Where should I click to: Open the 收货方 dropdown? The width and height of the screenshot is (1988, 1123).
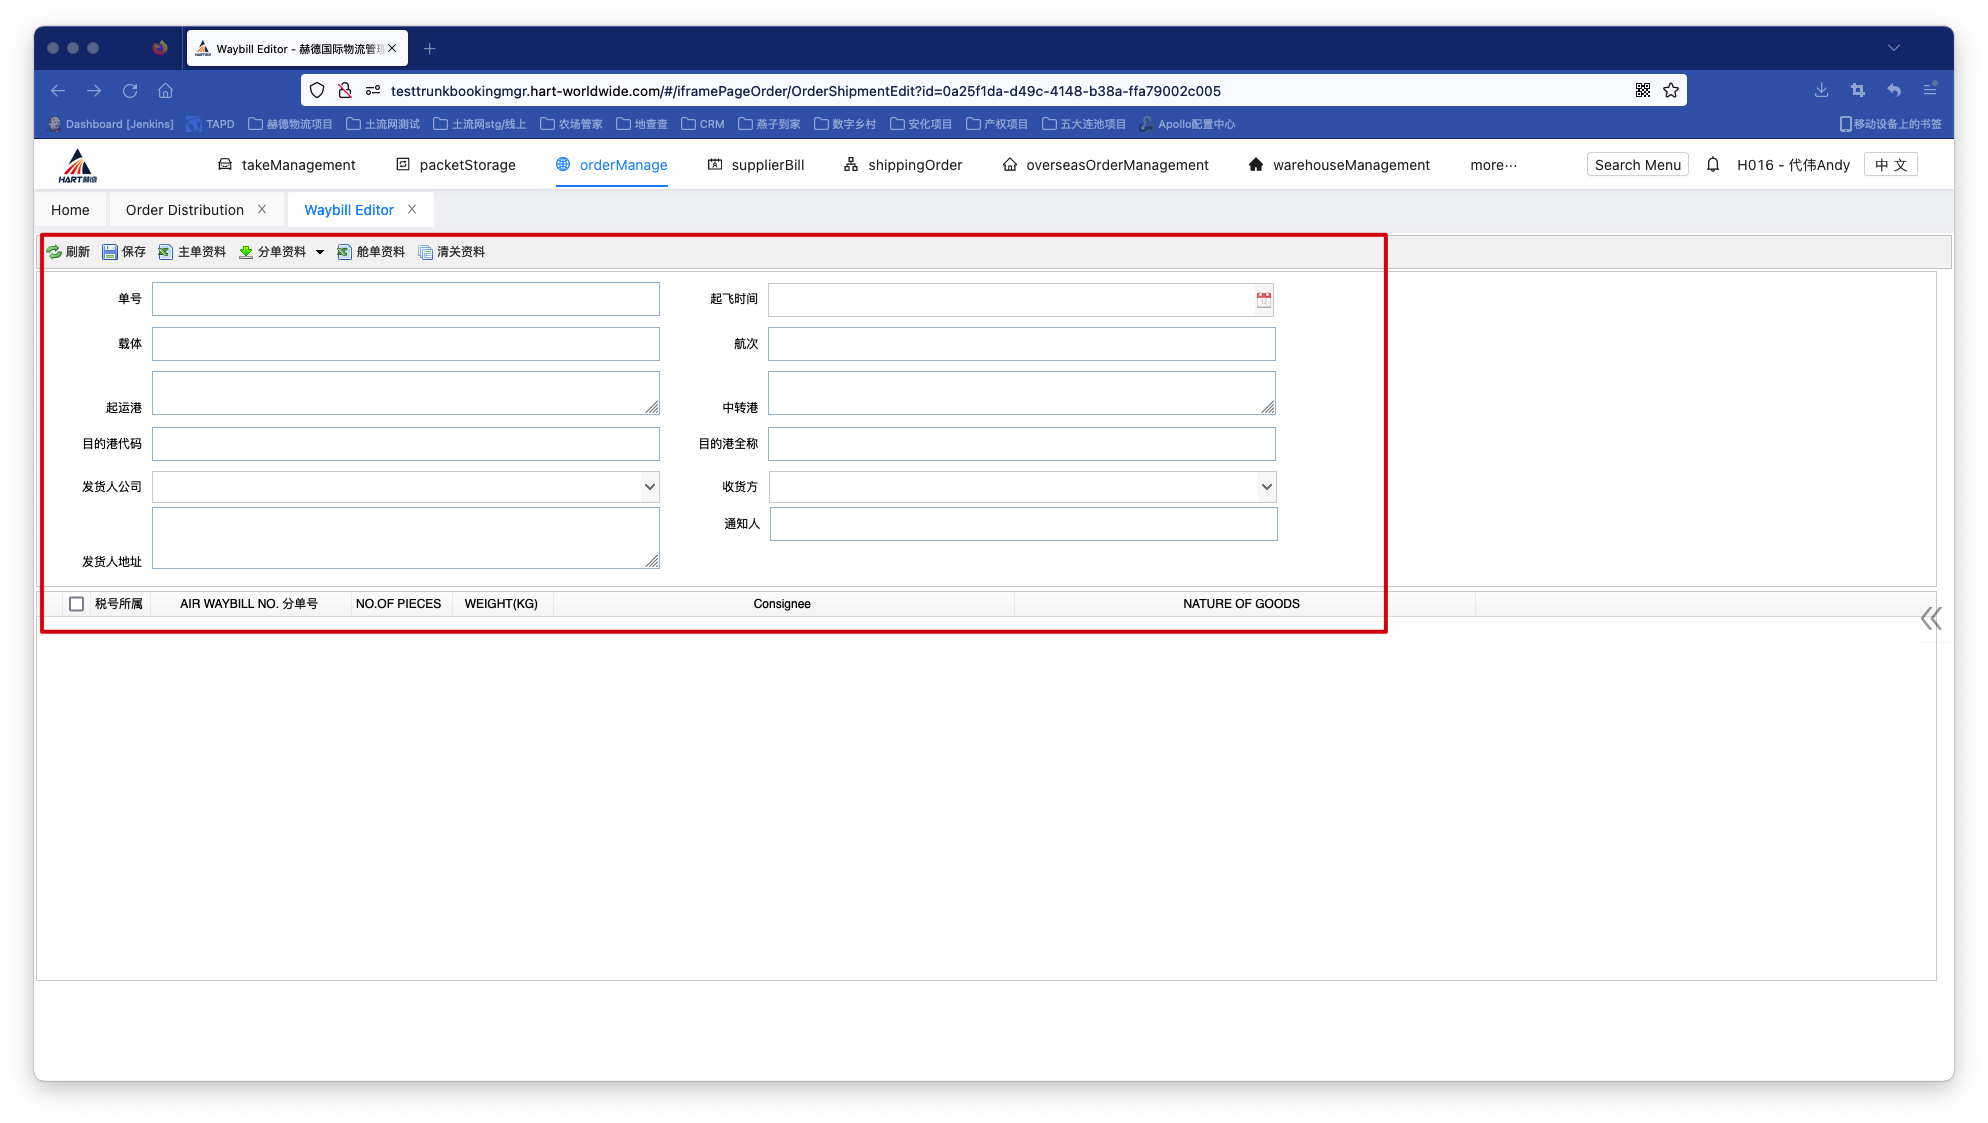(1266, 487)
